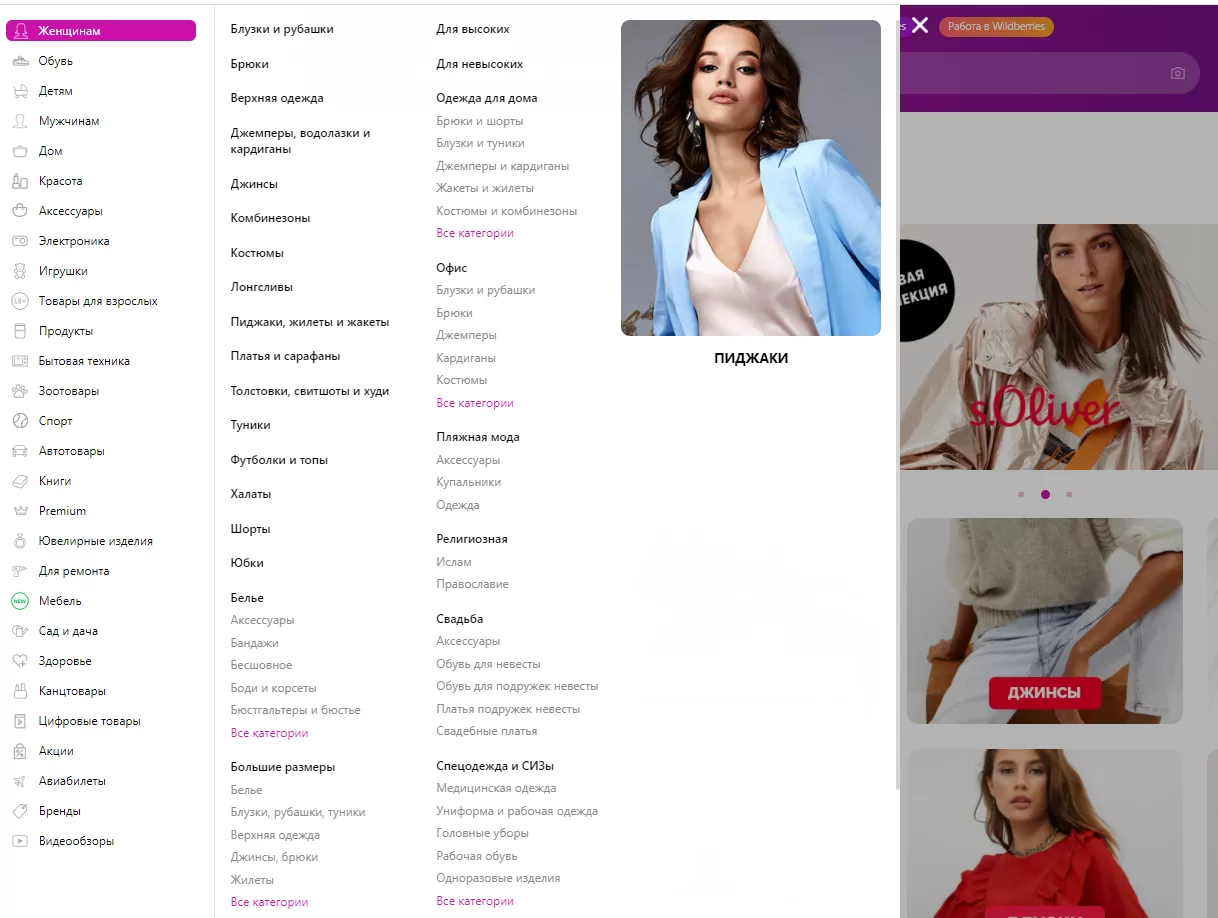This screenshot has height=918, width=1218.
Task: Click the camera icon in search bar
Action: 1178,73
